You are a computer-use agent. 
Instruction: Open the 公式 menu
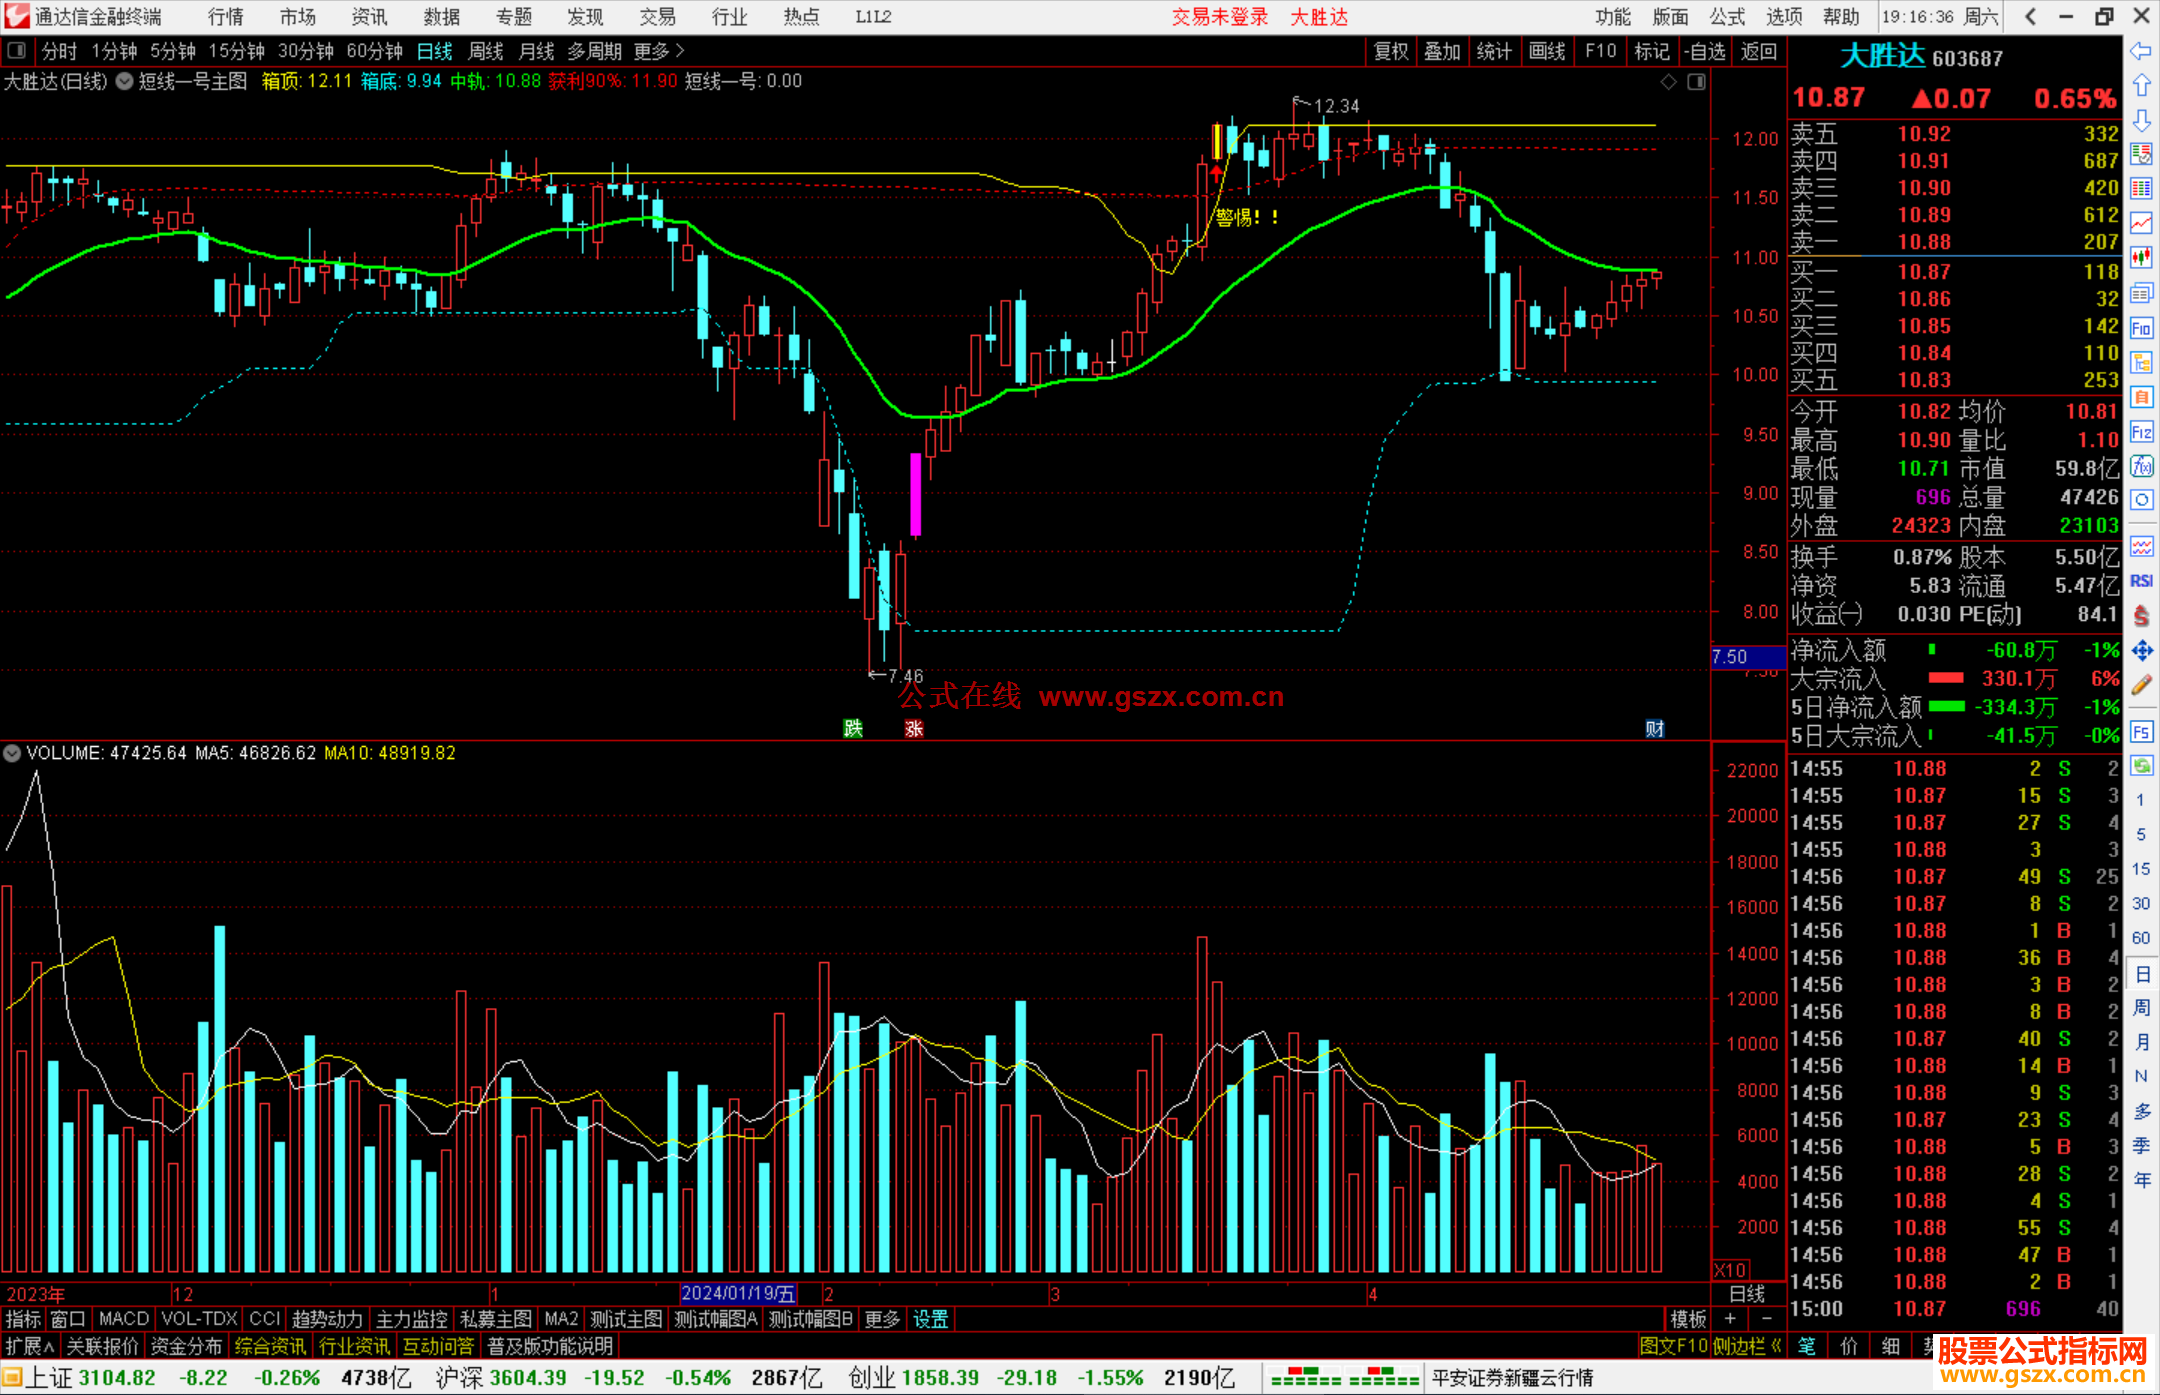[1727, 17]
